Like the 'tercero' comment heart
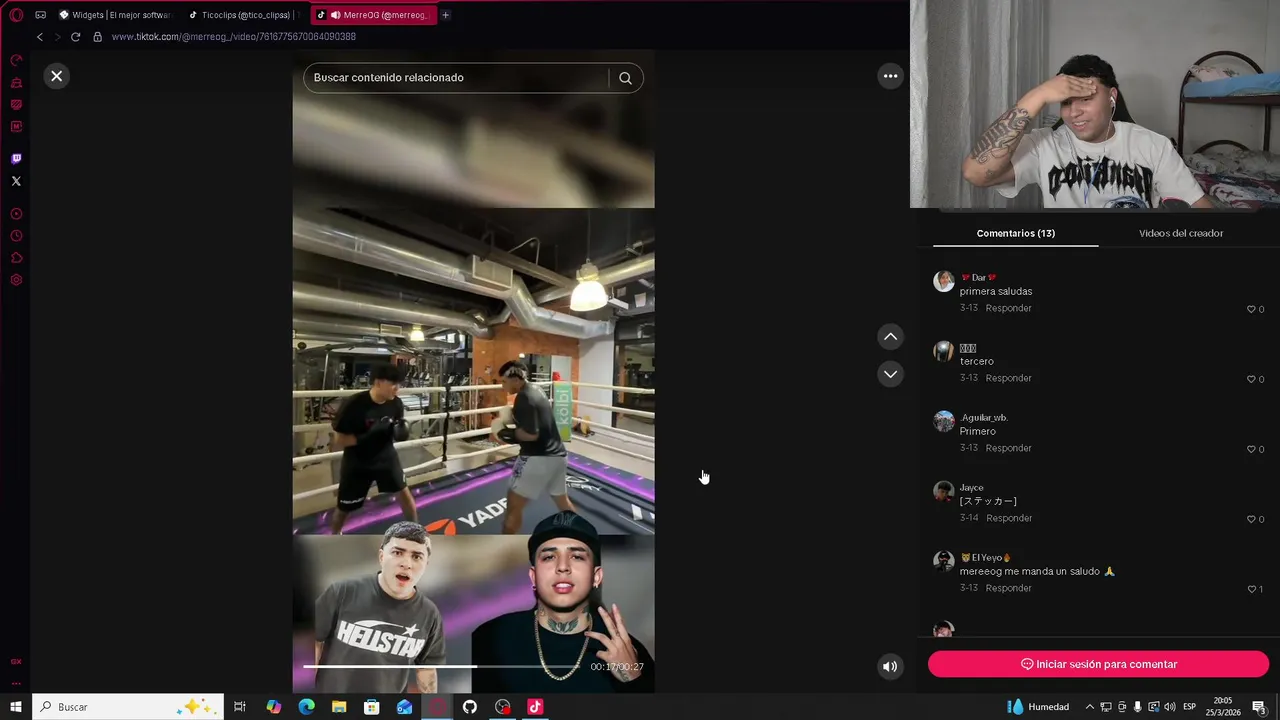 pos(1251,379)
